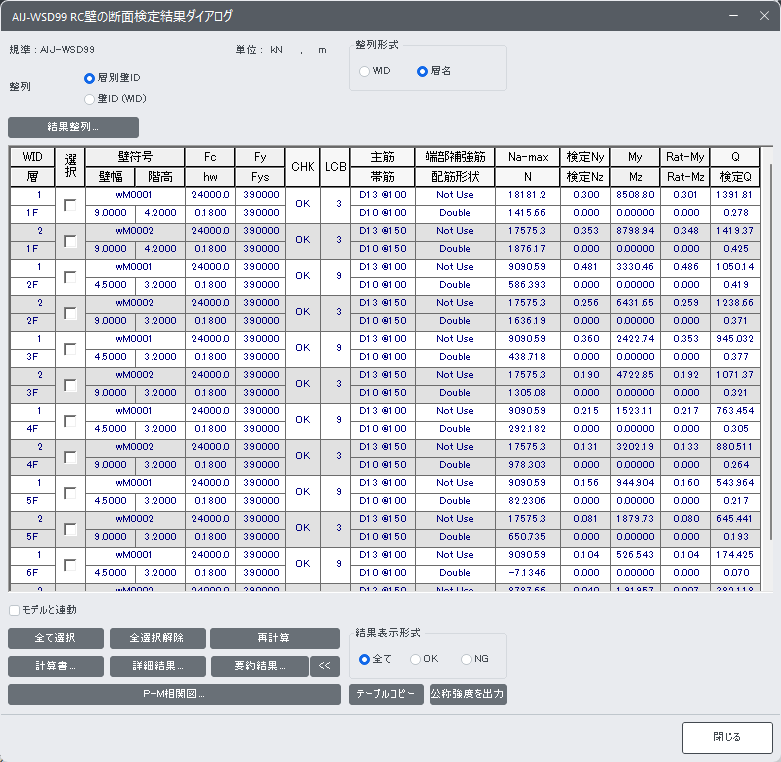Click the WID column header
781x762 pixels.
(32, 157)
